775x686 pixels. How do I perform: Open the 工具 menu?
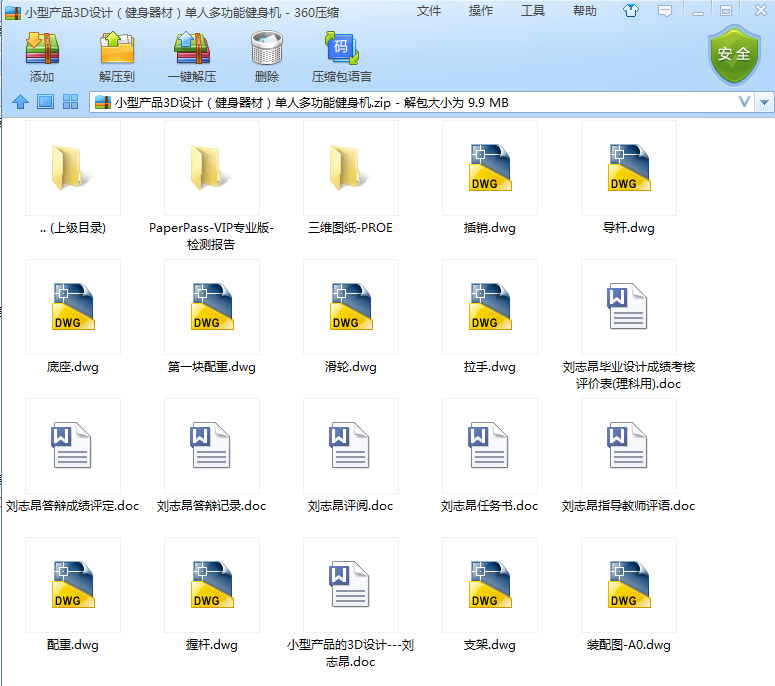point(533,11)
